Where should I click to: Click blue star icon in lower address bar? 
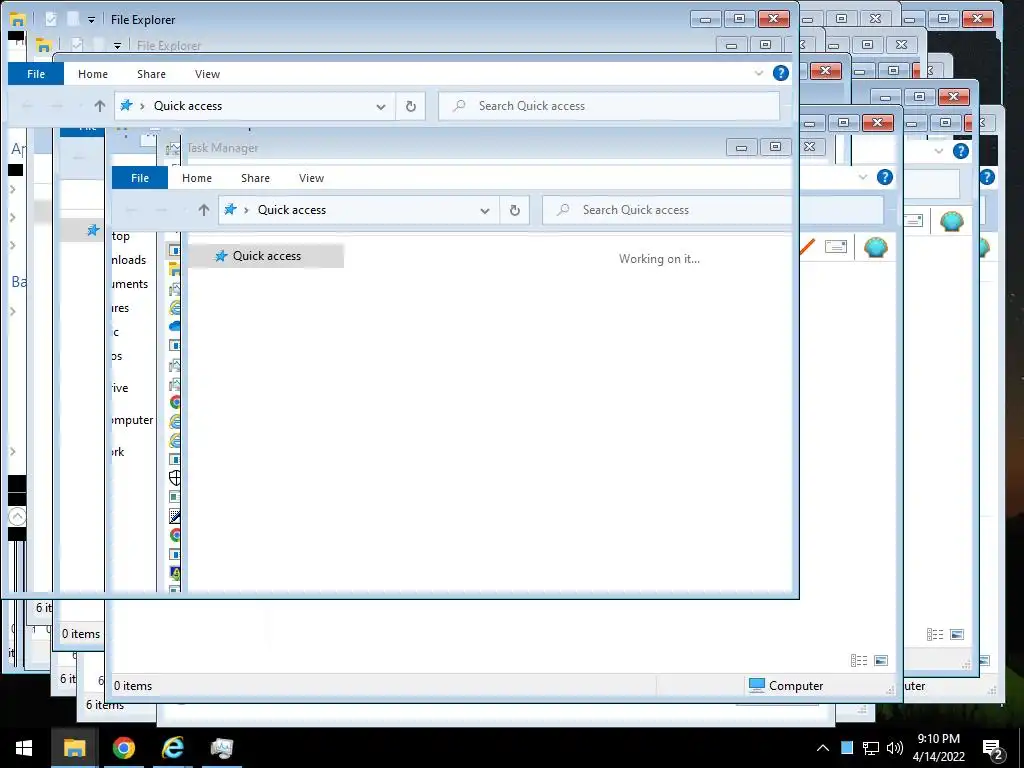pyautogui.click(x=230, y=209)
